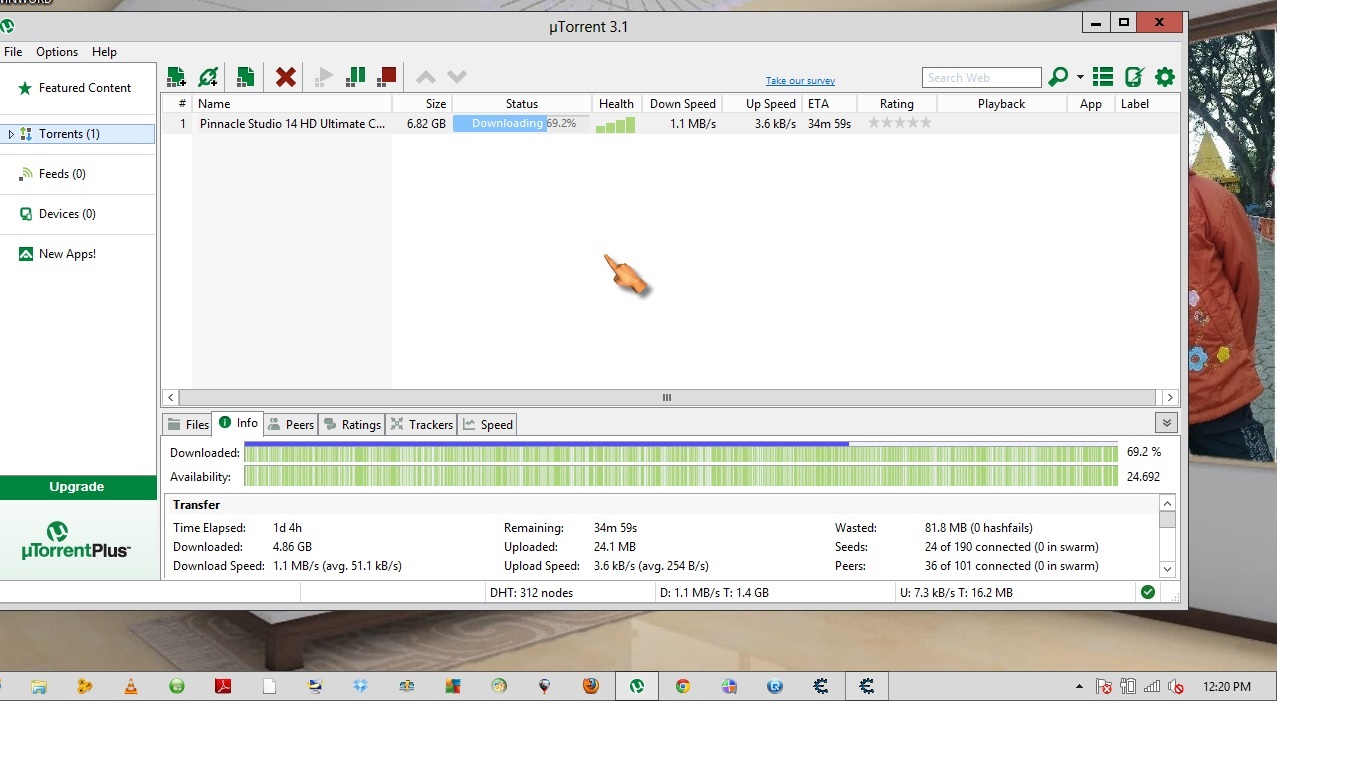Select Featured Content in the sidebar
This screenshot has width=1366, height=768.
click(x=78, y=88)
